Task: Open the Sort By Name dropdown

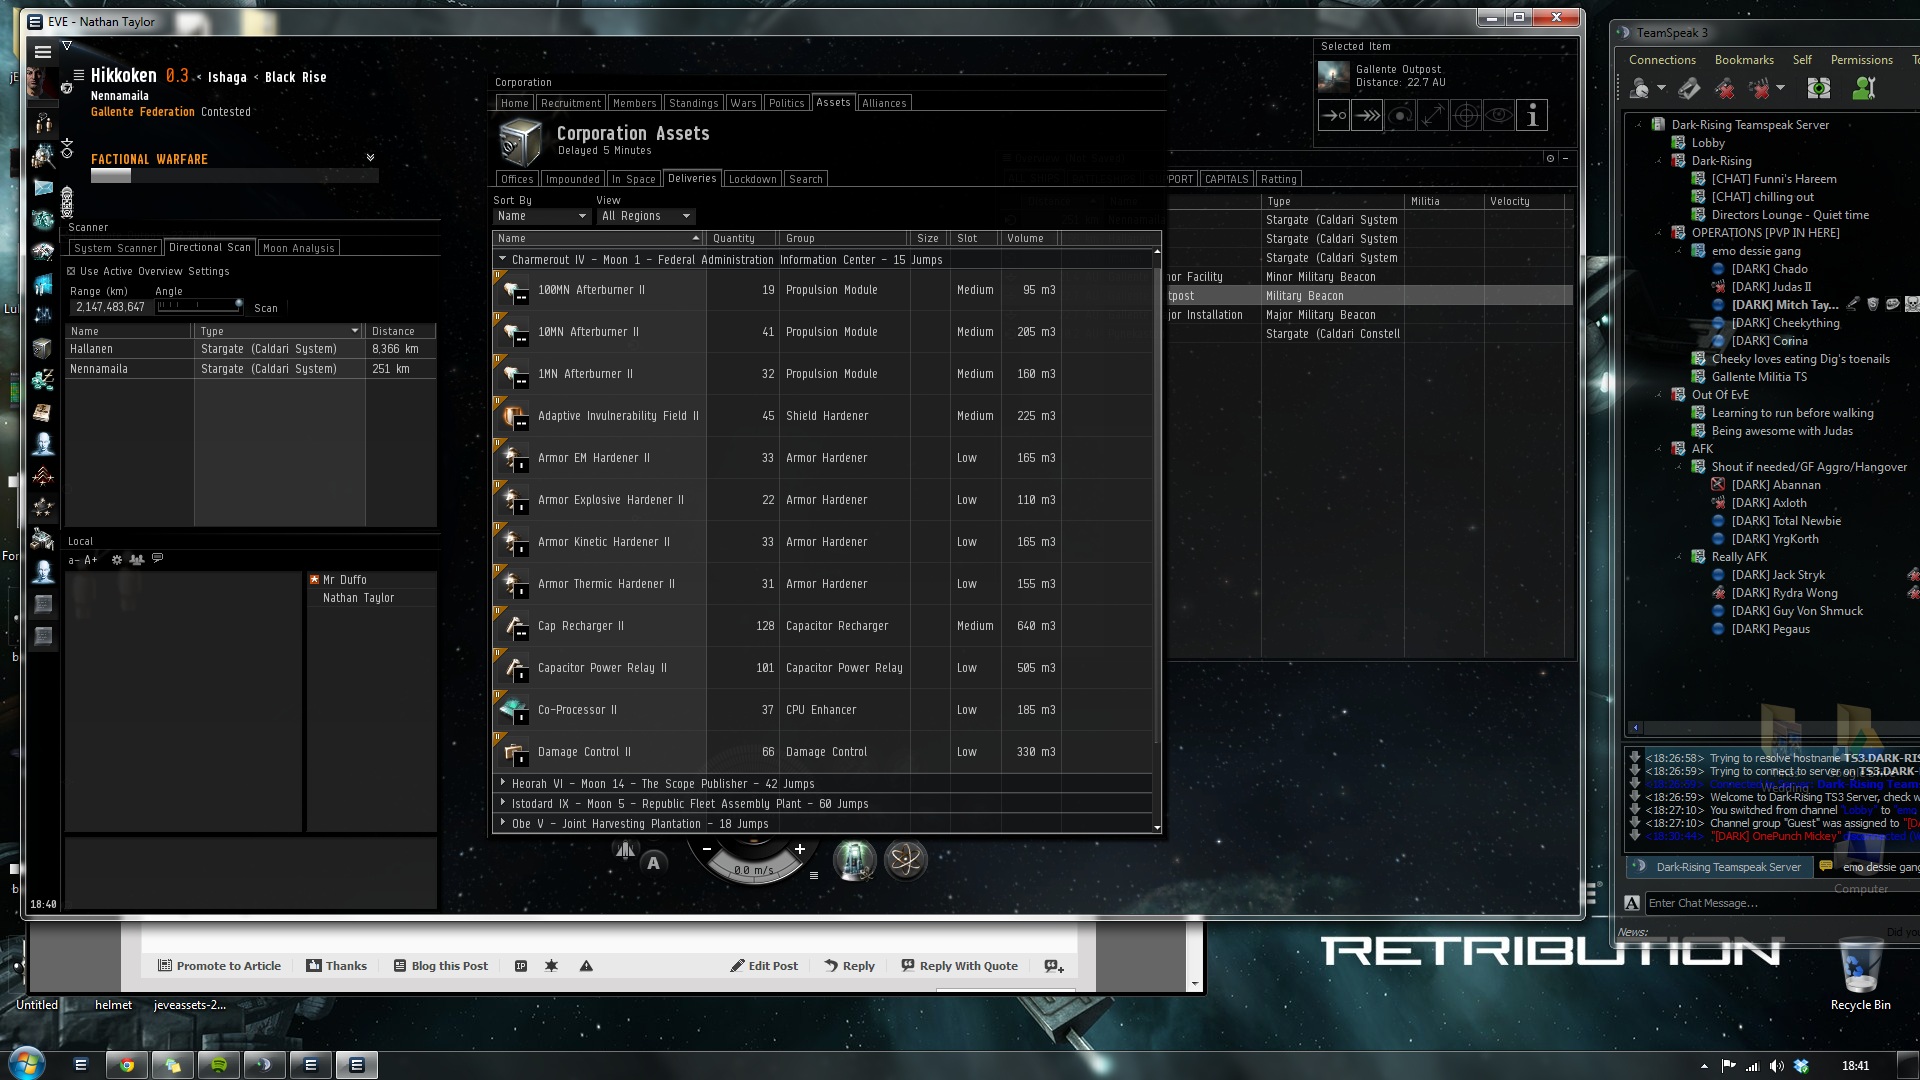Action: 541,216
